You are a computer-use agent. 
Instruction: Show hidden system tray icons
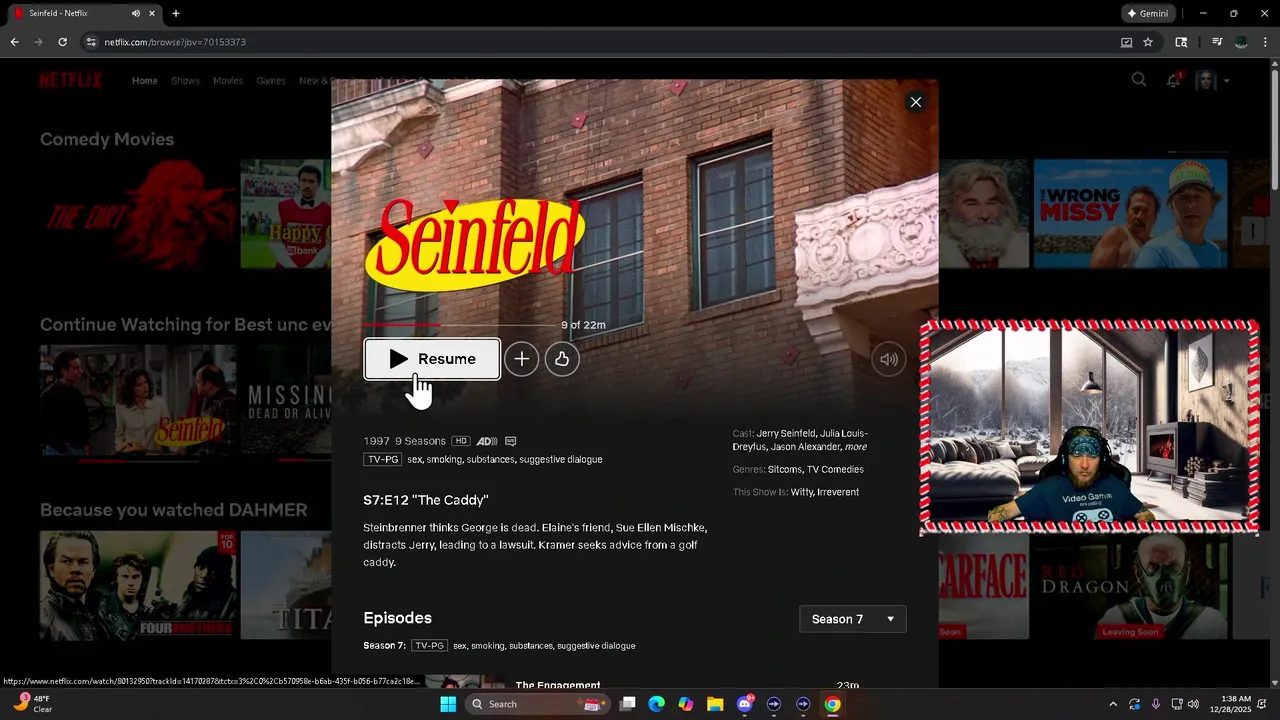1113,704
